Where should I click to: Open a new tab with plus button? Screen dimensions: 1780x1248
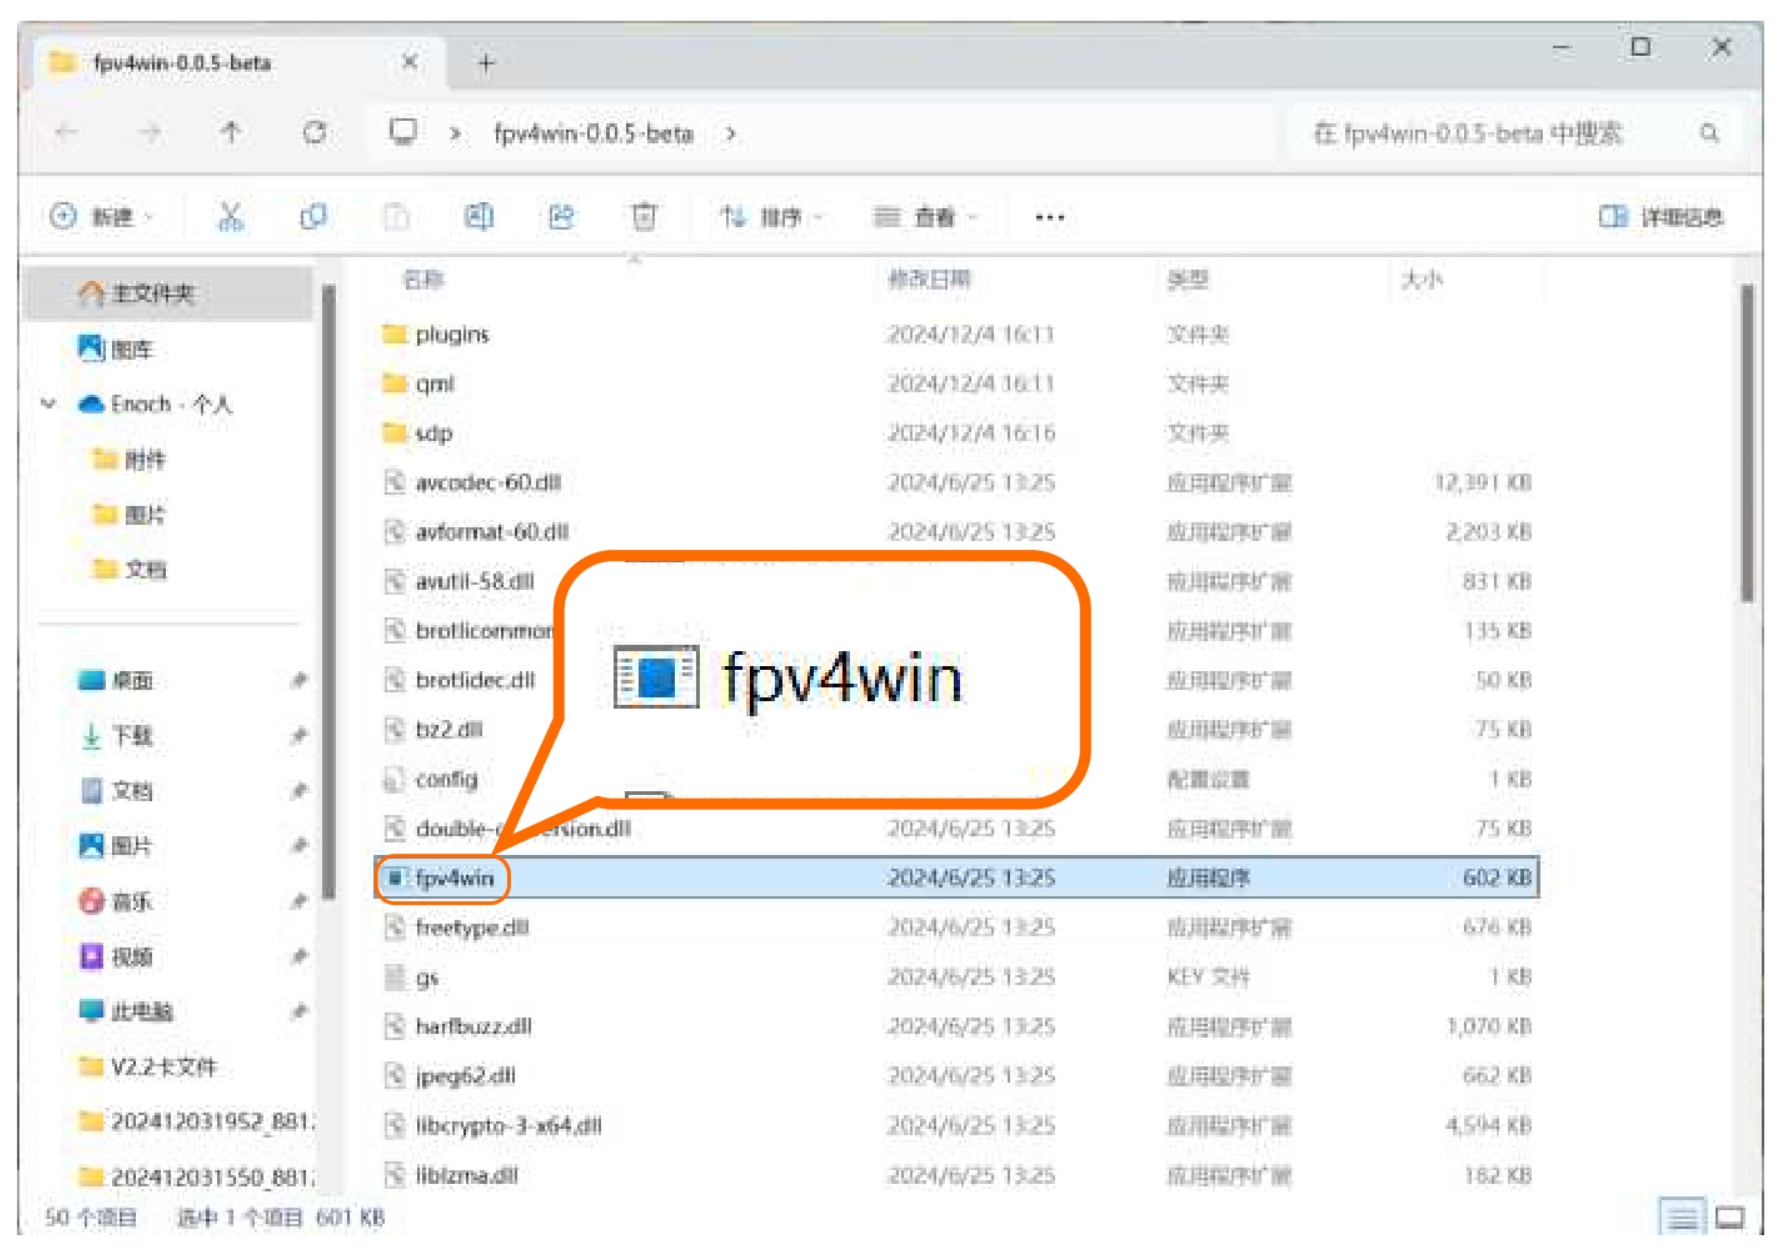tap(486, 63)
